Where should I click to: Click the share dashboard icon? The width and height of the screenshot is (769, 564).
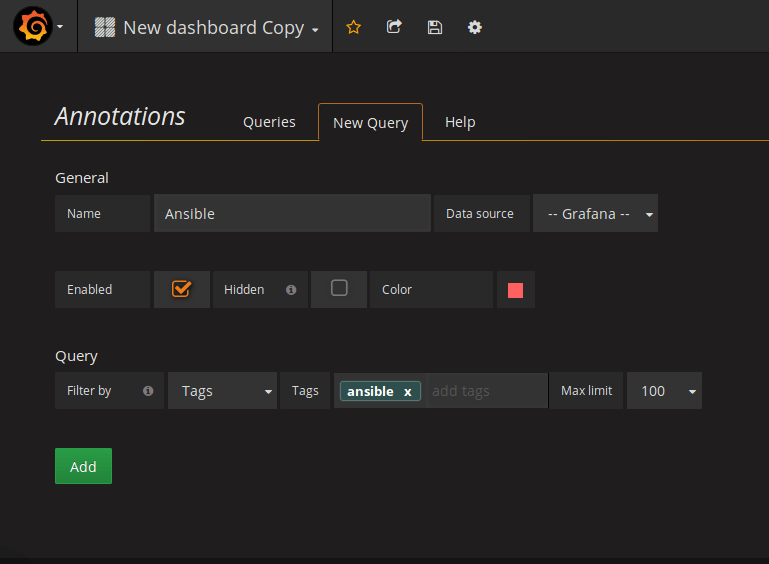pos(394,27)
